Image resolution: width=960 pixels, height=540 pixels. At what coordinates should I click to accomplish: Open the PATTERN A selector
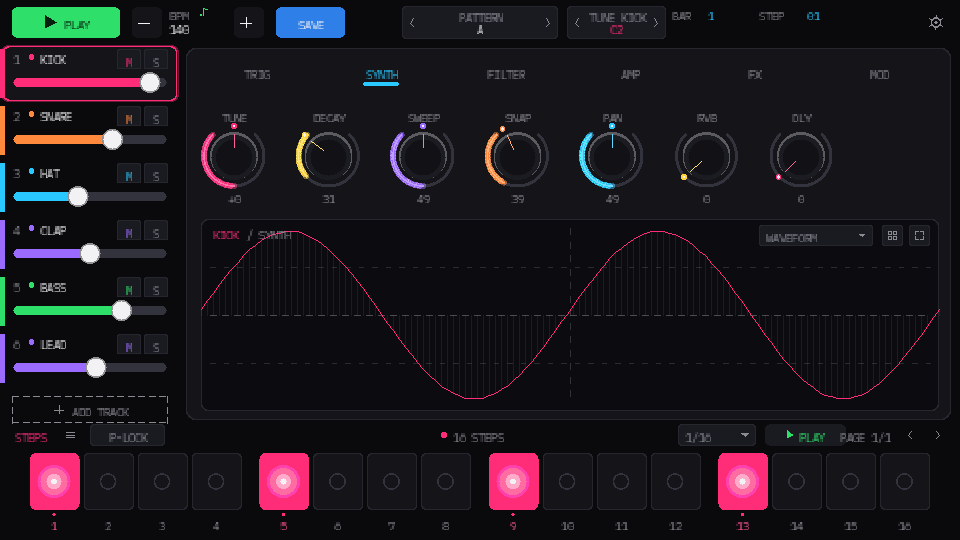click(479, 23)
